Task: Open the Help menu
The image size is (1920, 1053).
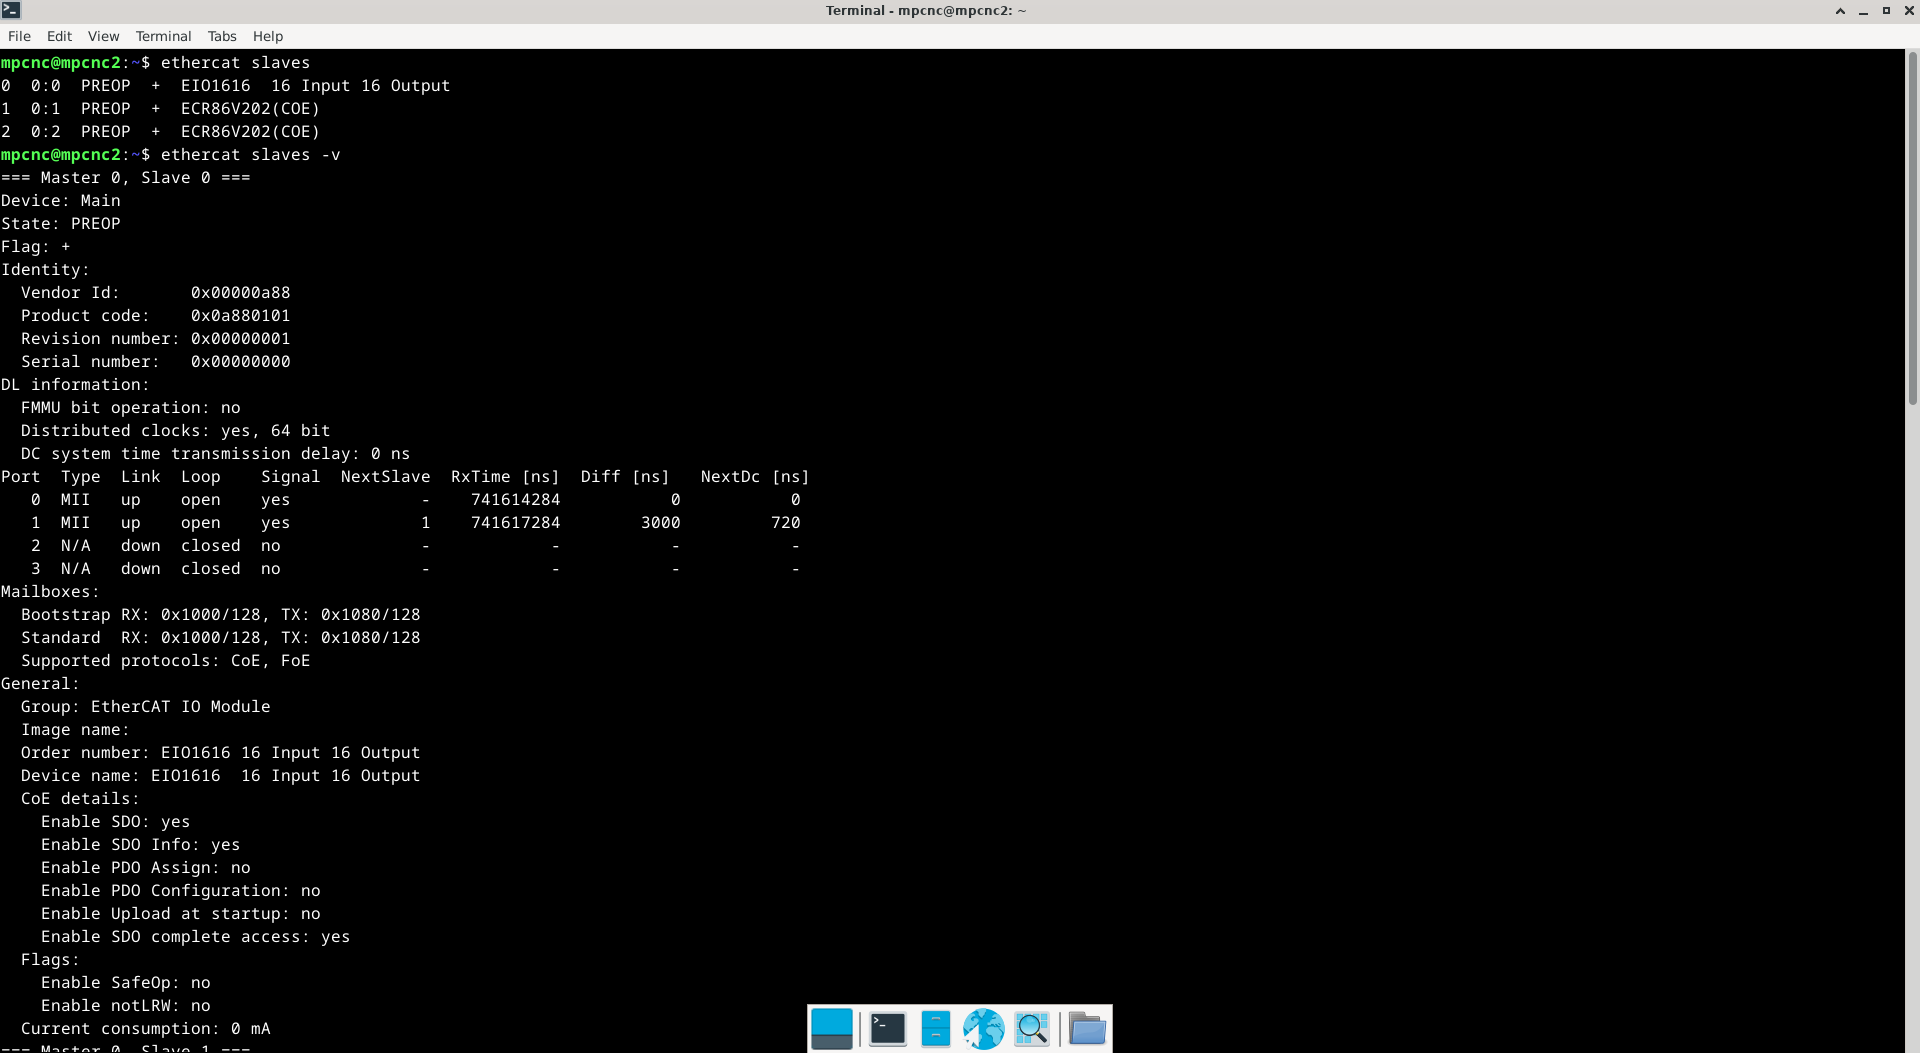Action: coord(268,36)
